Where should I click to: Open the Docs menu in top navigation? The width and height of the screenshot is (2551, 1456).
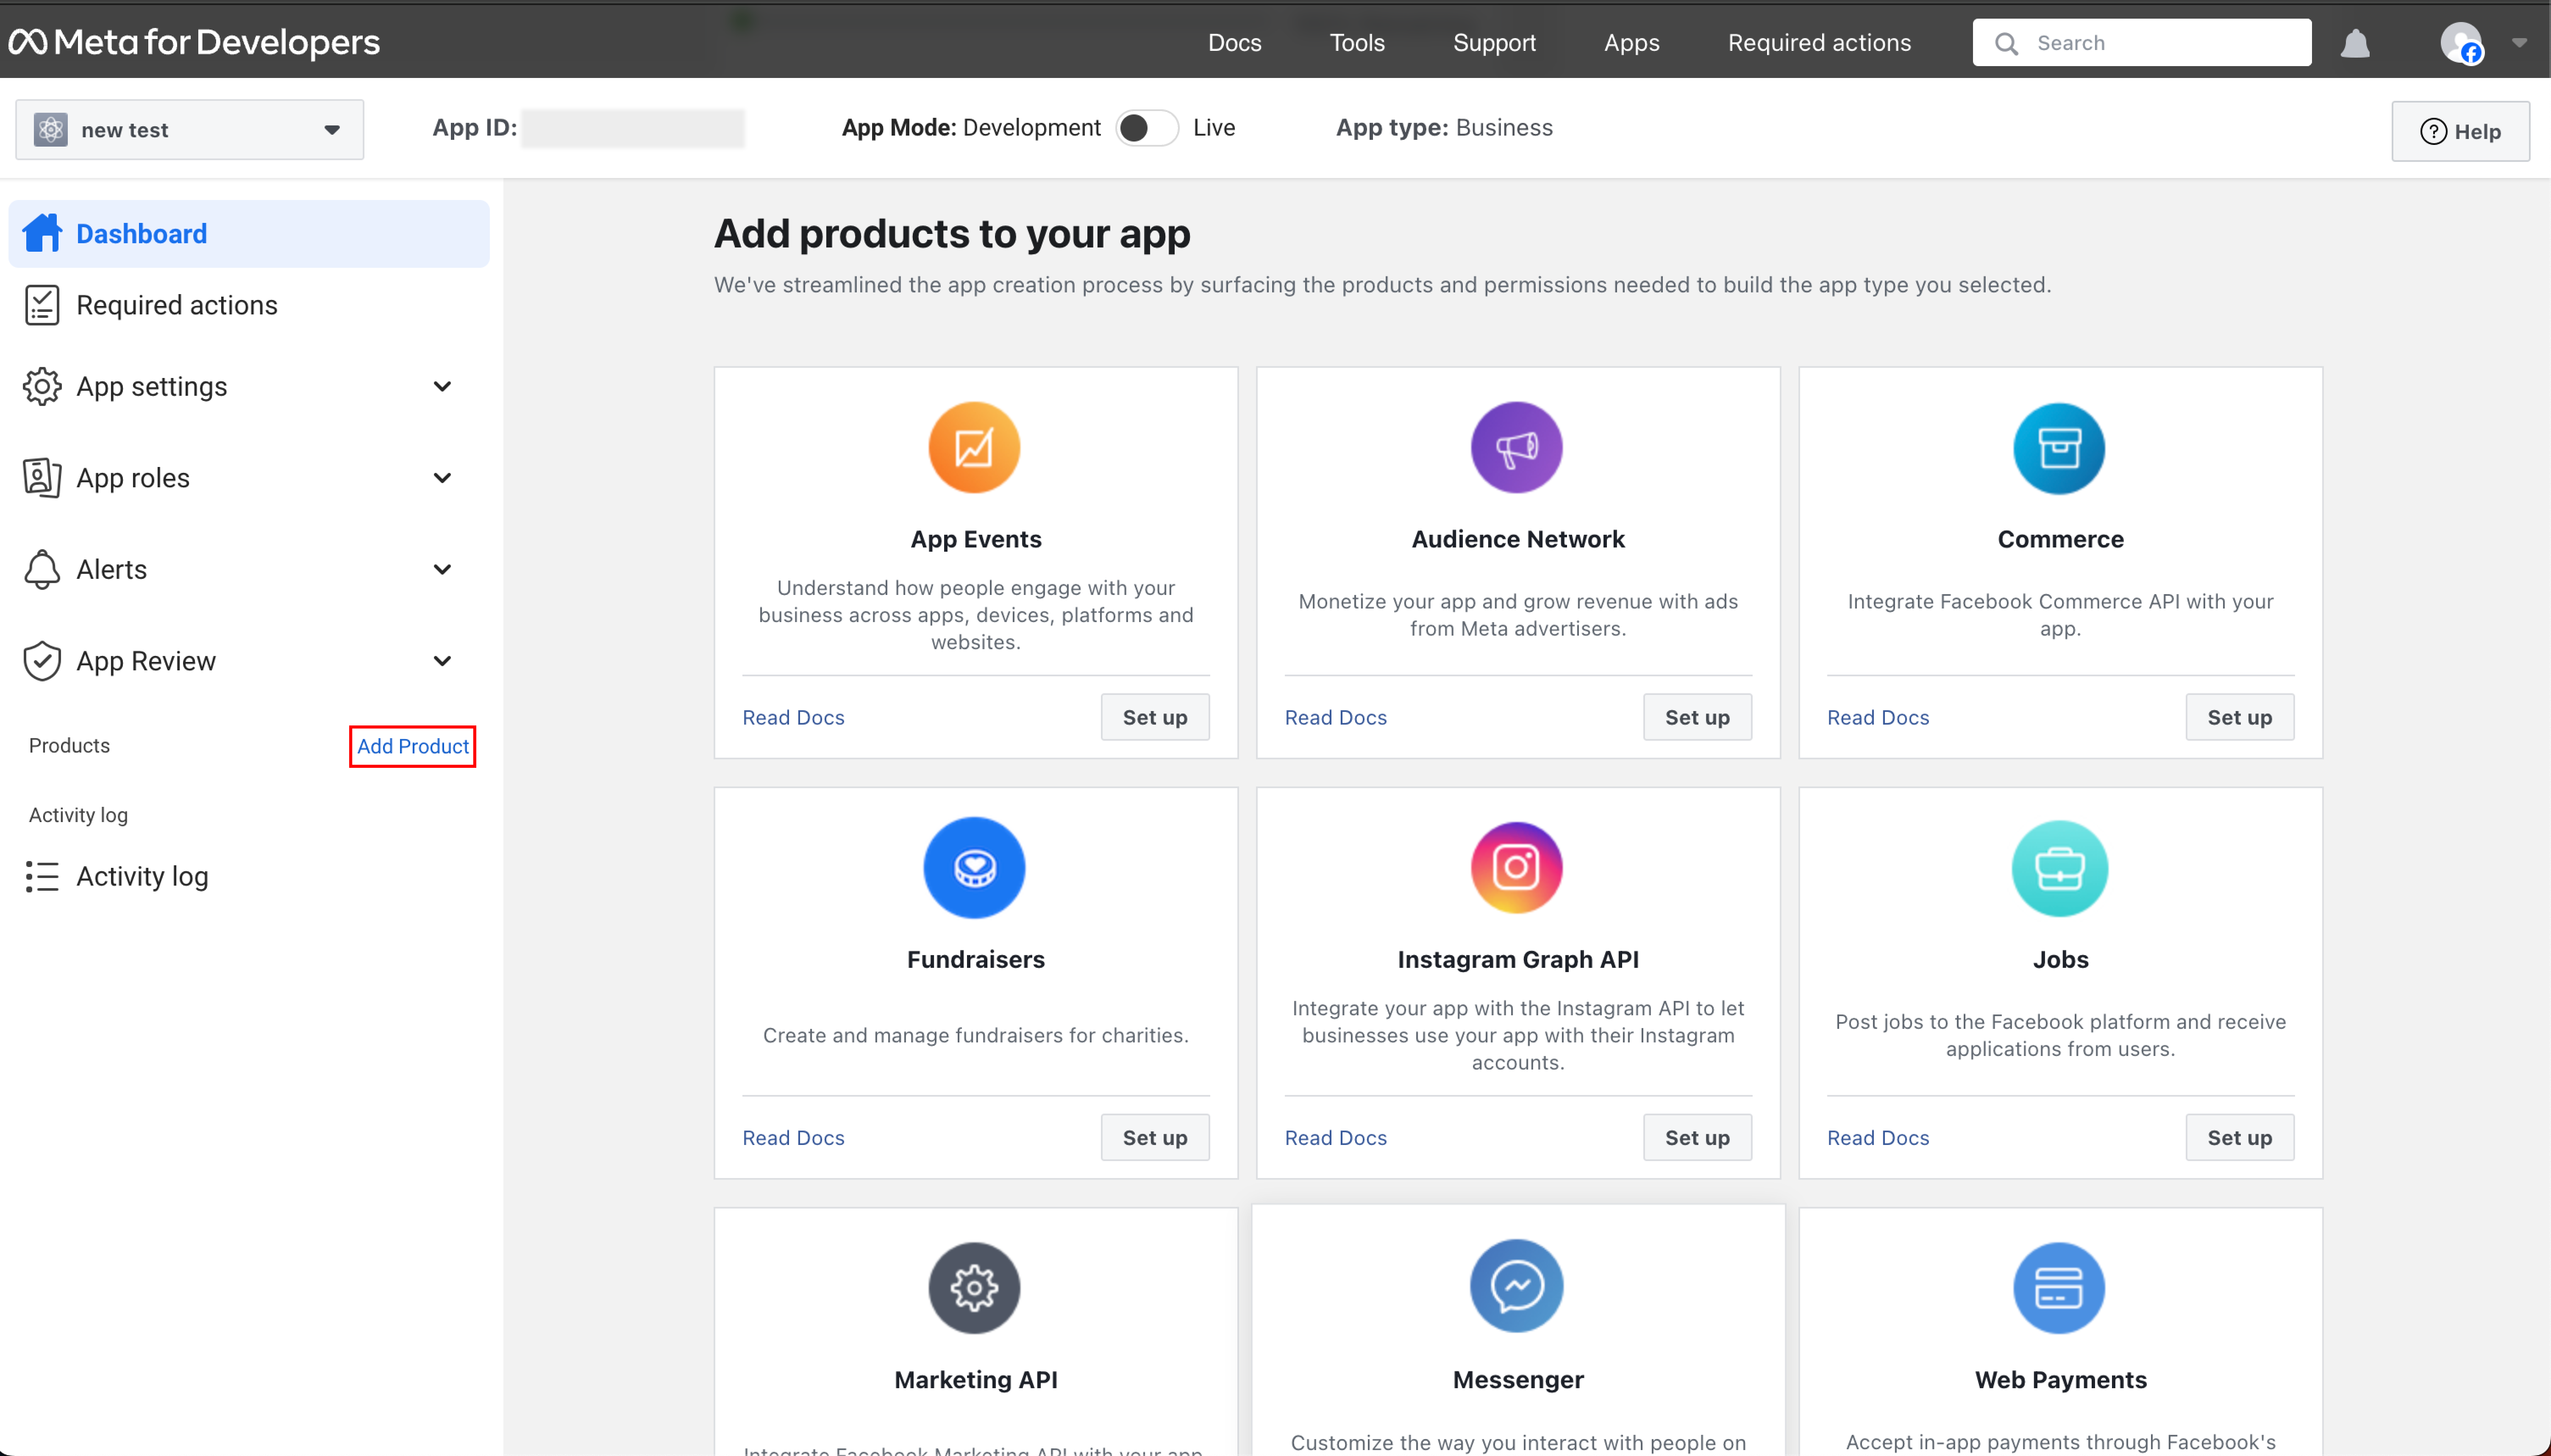tap(1234, 43)
